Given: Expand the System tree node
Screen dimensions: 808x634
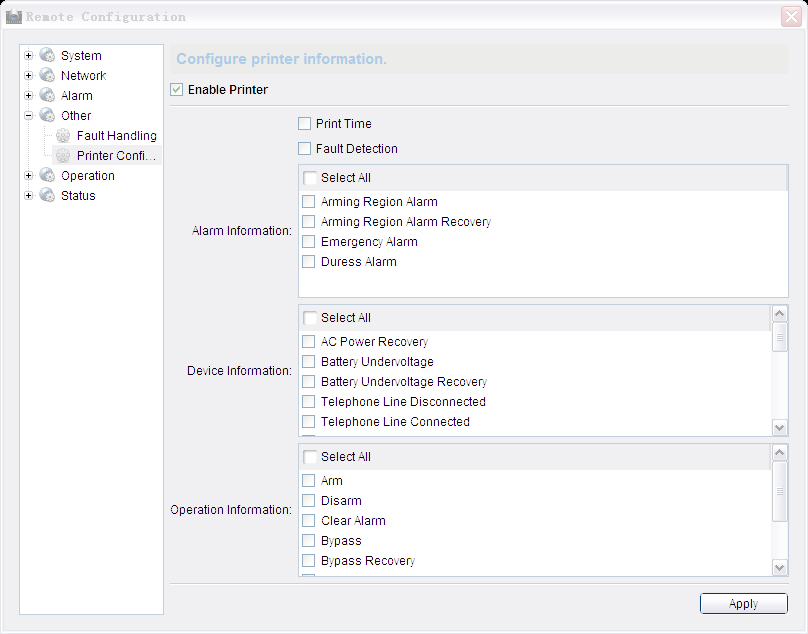Looking at the screenshot, I should (x=29, y=56).
